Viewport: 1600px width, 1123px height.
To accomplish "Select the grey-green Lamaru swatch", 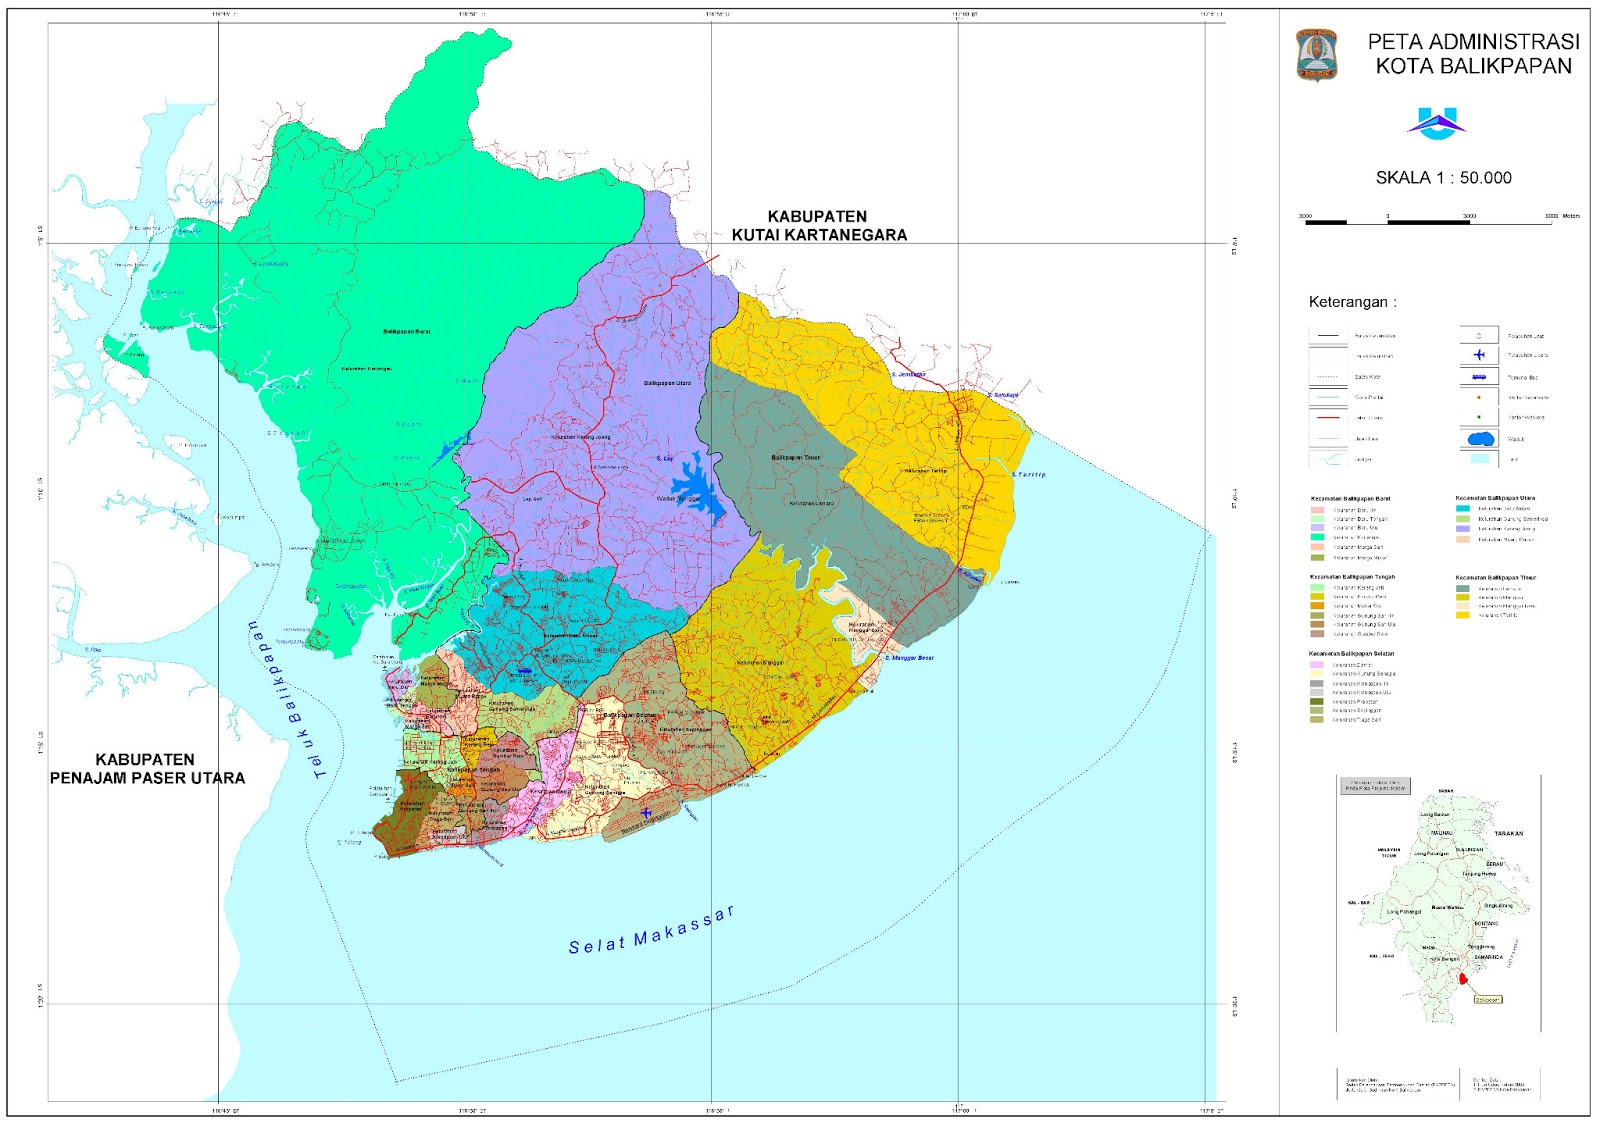I will [1463, 588].
